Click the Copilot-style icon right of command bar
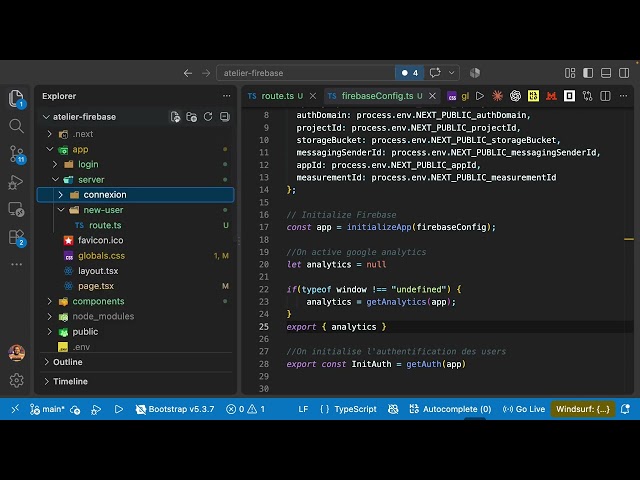Image resolution: width=640 pixels, height=480 pixels. tap(475, 73)
